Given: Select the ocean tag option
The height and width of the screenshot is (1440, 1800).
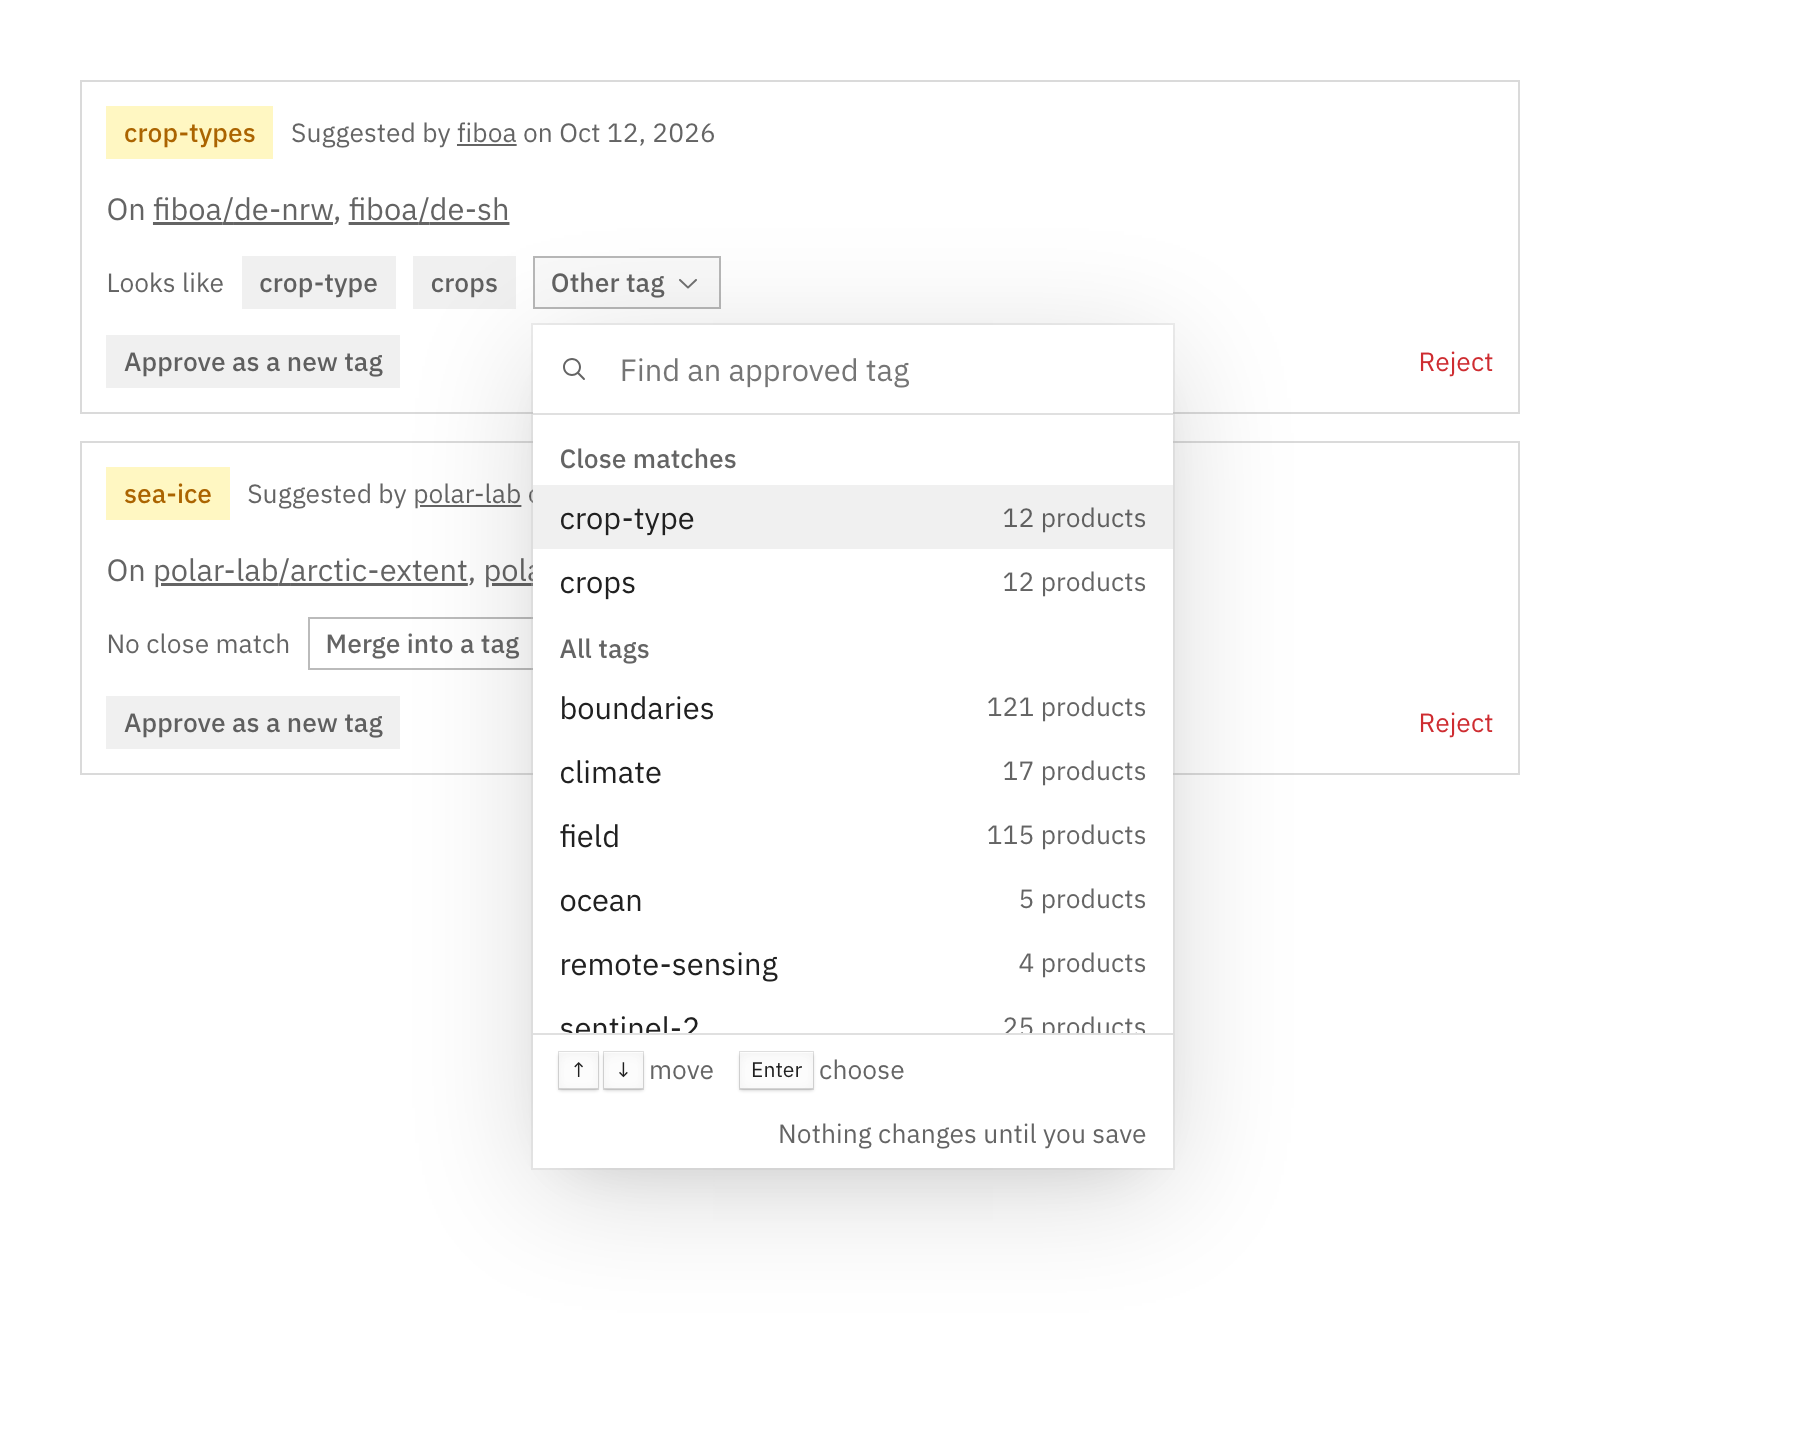Looking at the screenshot, I should click(853, 900).
